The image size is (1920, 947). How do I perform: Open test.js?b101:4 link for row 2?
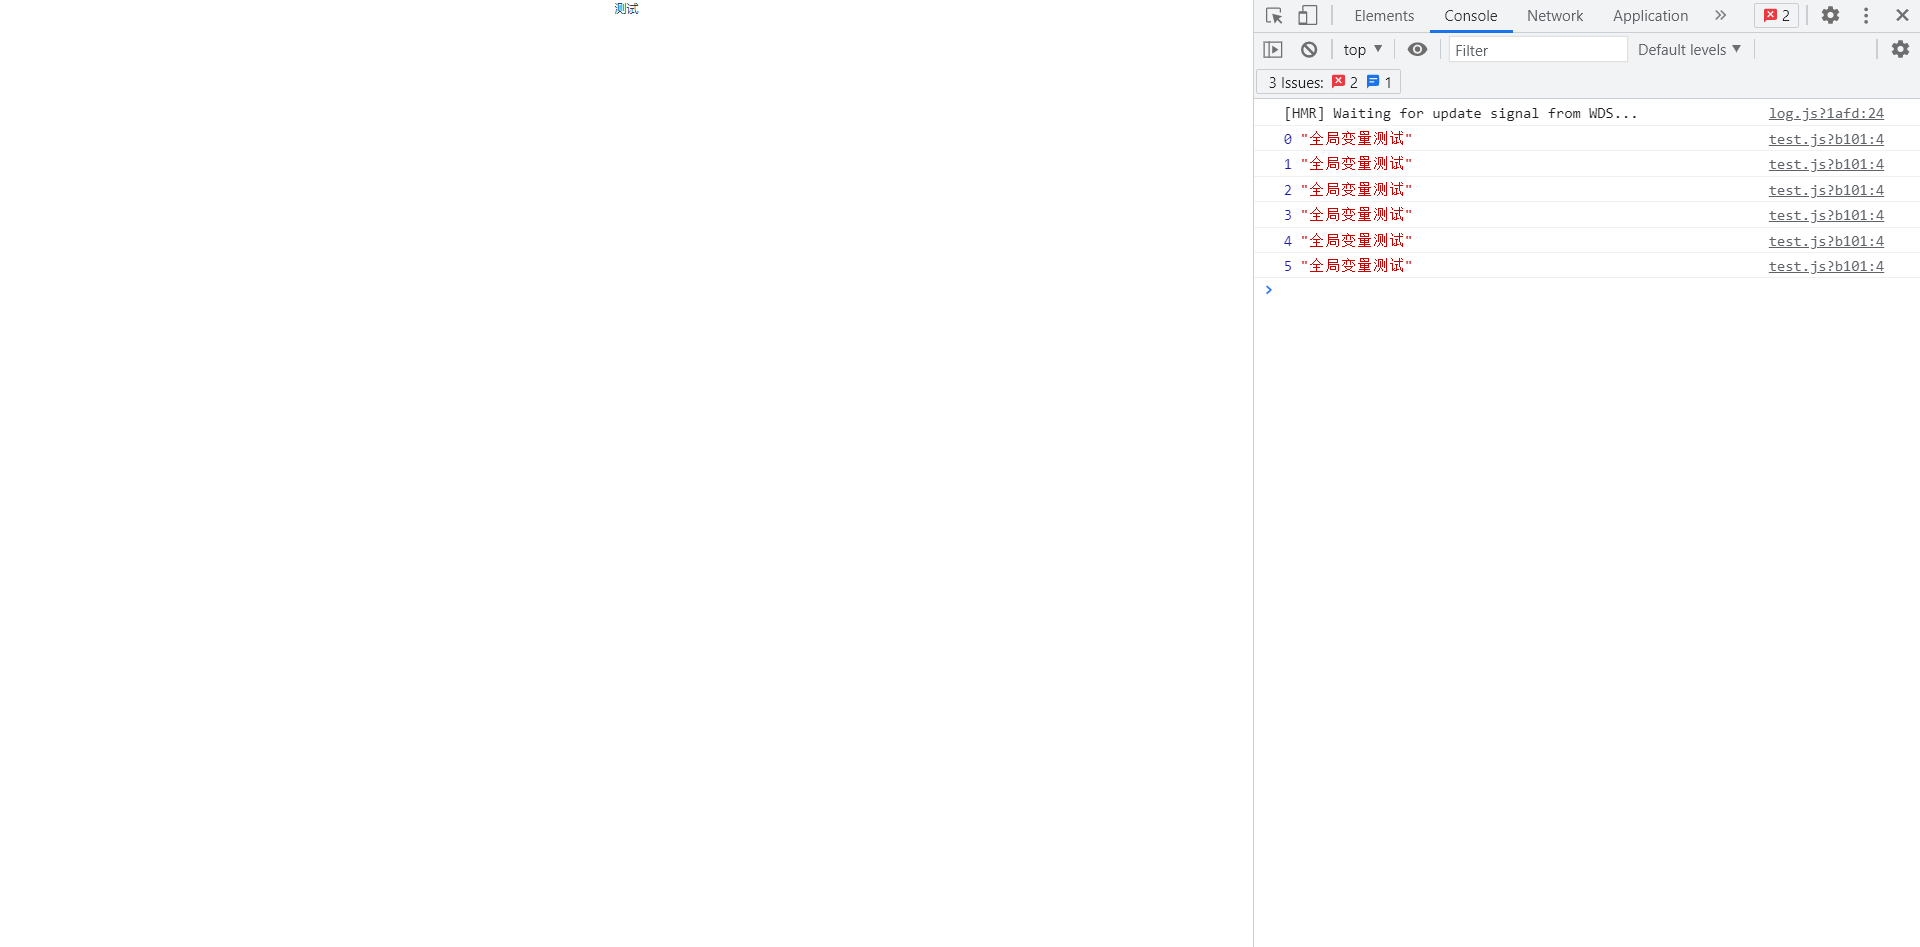[x=1826, y=190]
